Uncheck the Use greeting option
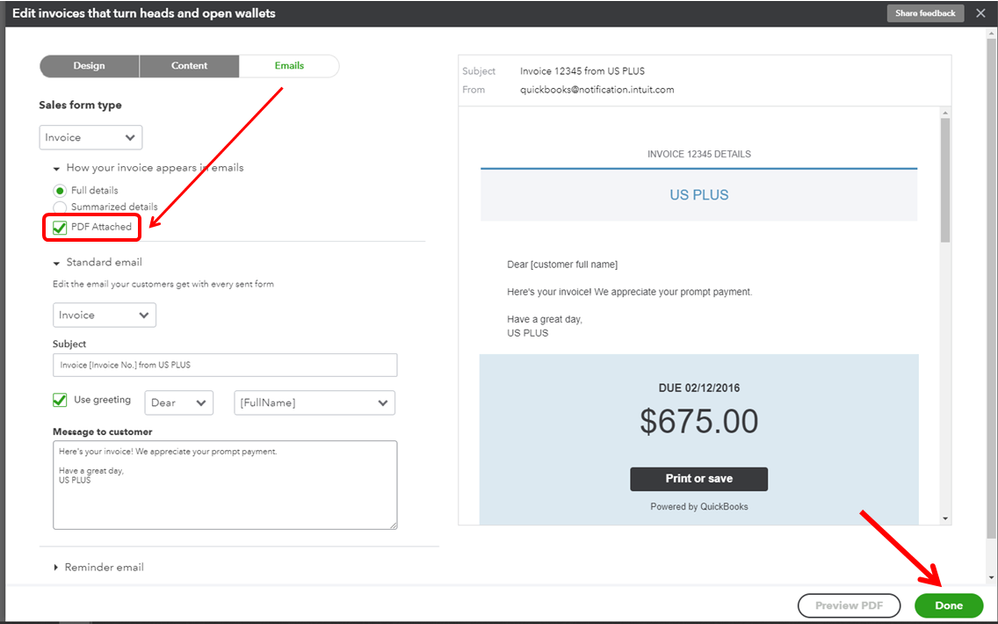The width and height of the screenshot is (998, 624). (x=60, y=400)
